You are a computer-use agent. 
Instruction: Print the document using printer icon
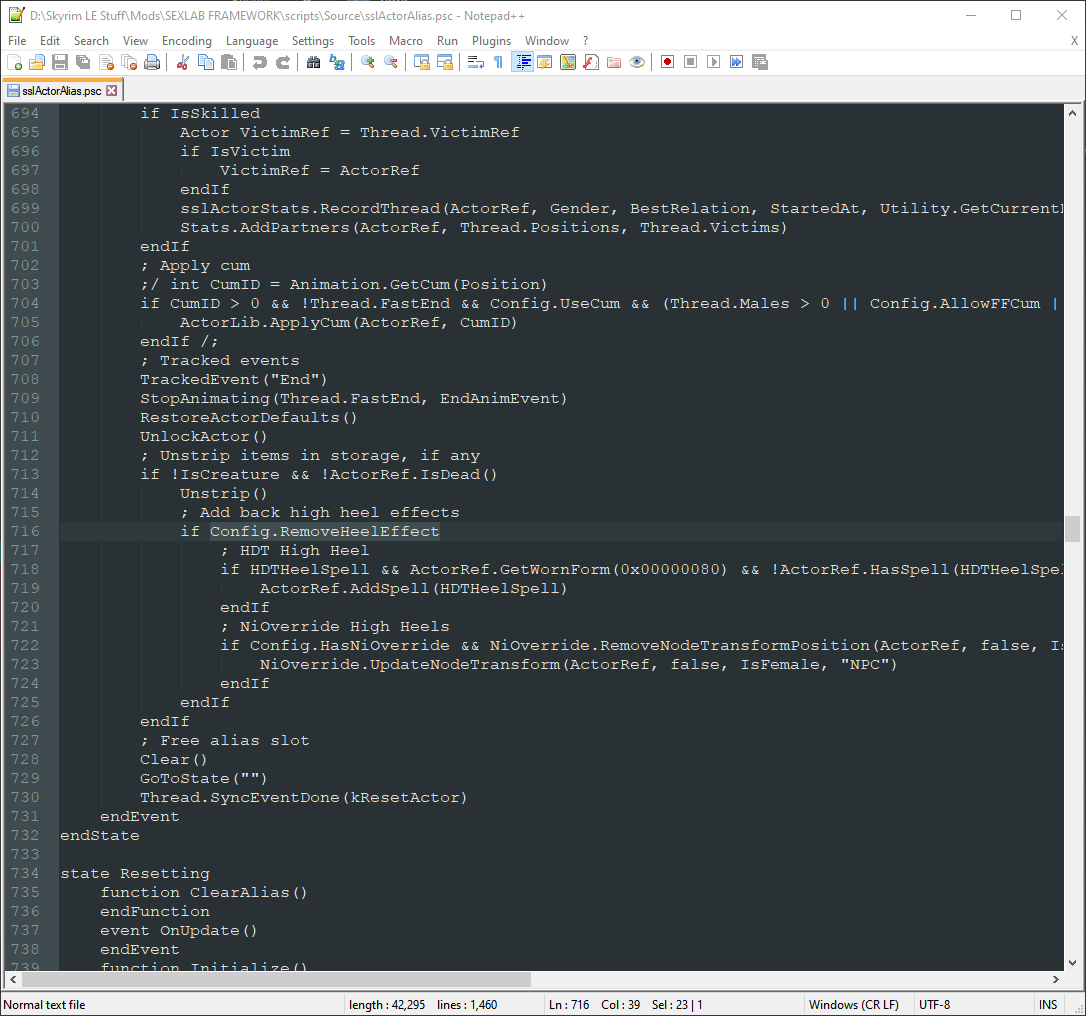click(x=152, y=62)
